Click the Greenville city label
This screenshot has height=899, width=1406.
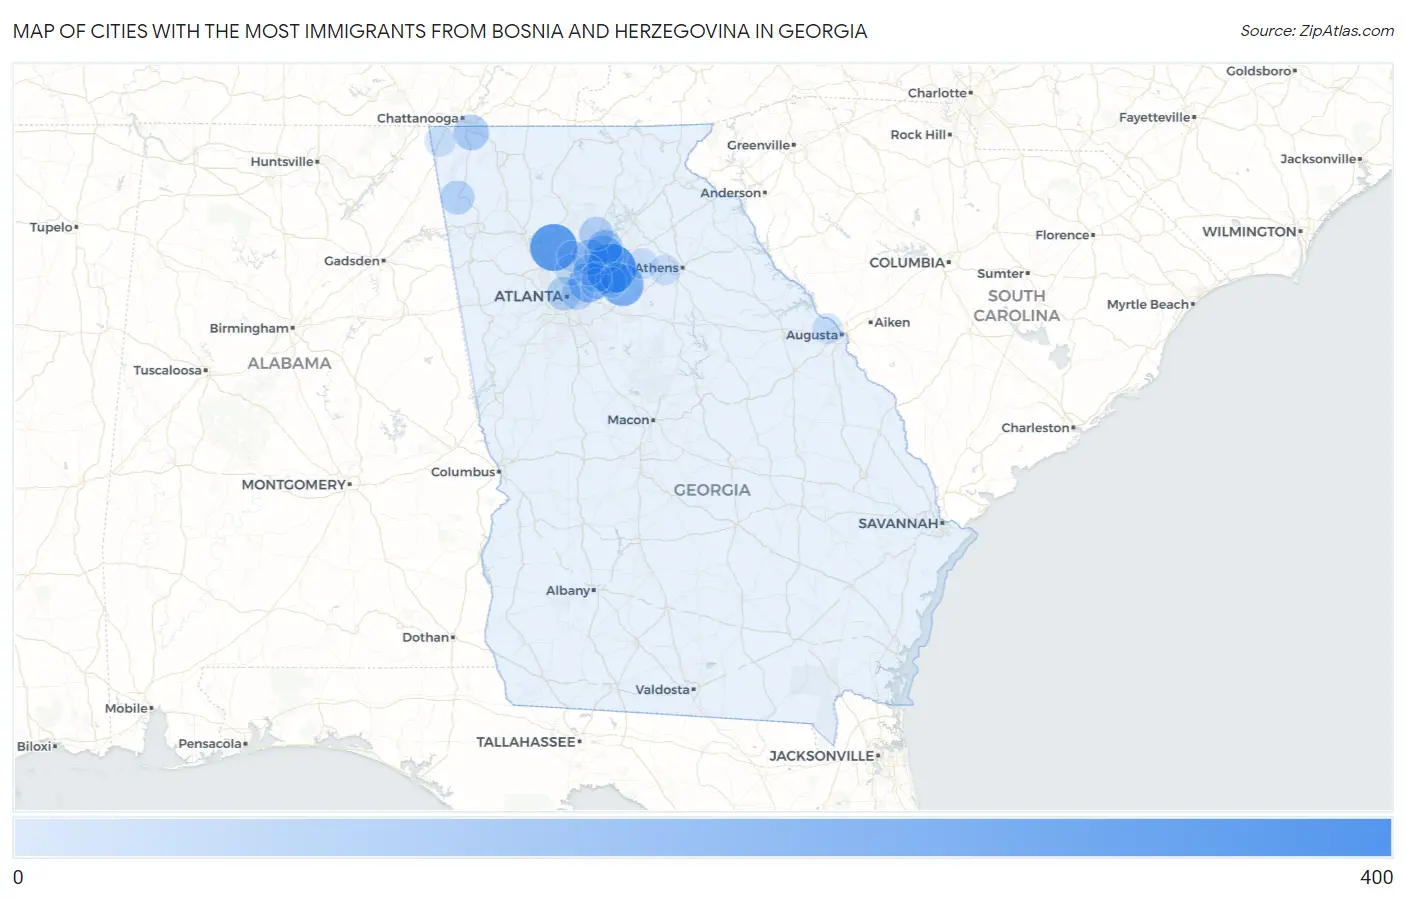[x=758, y=145]
